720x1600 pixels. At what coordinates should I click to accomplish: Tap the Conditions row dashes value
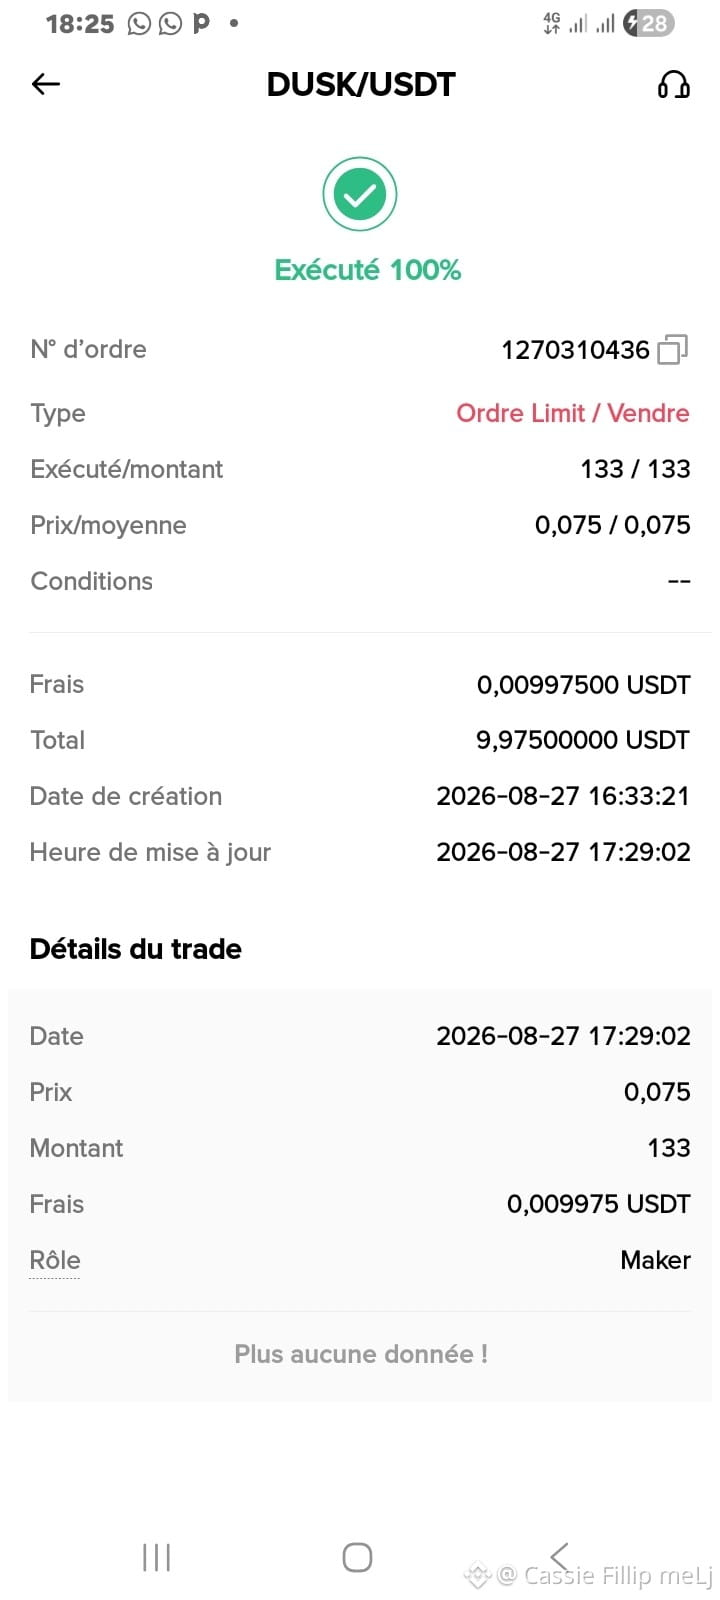click(679, 581)
